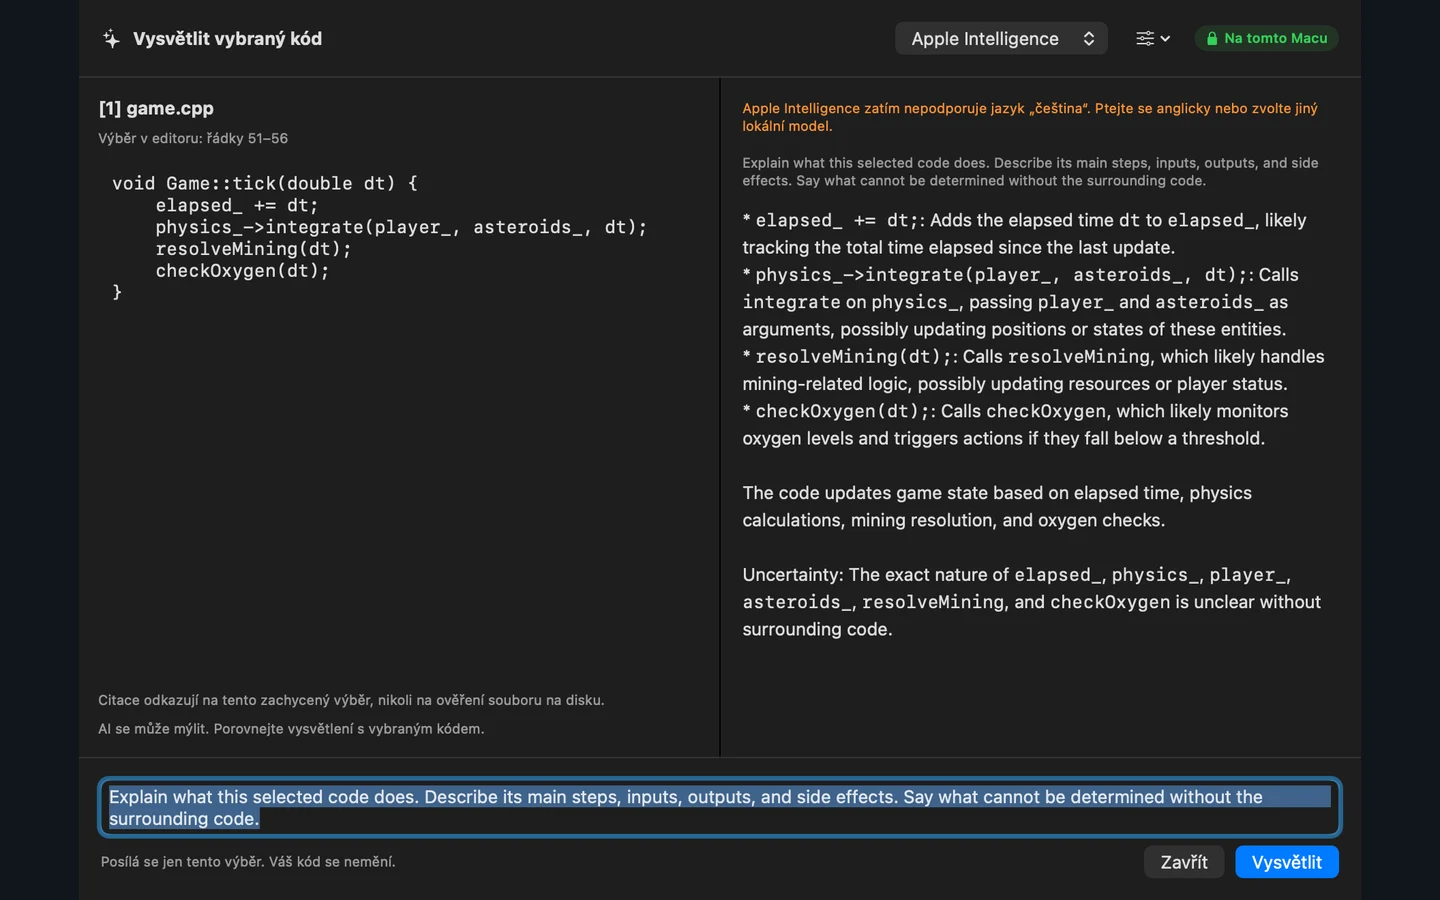Click 'Posílá se jen tento výběr' note
This screenshot has height=900, width=1440.
pyautogui.click(x=248, y=862)
